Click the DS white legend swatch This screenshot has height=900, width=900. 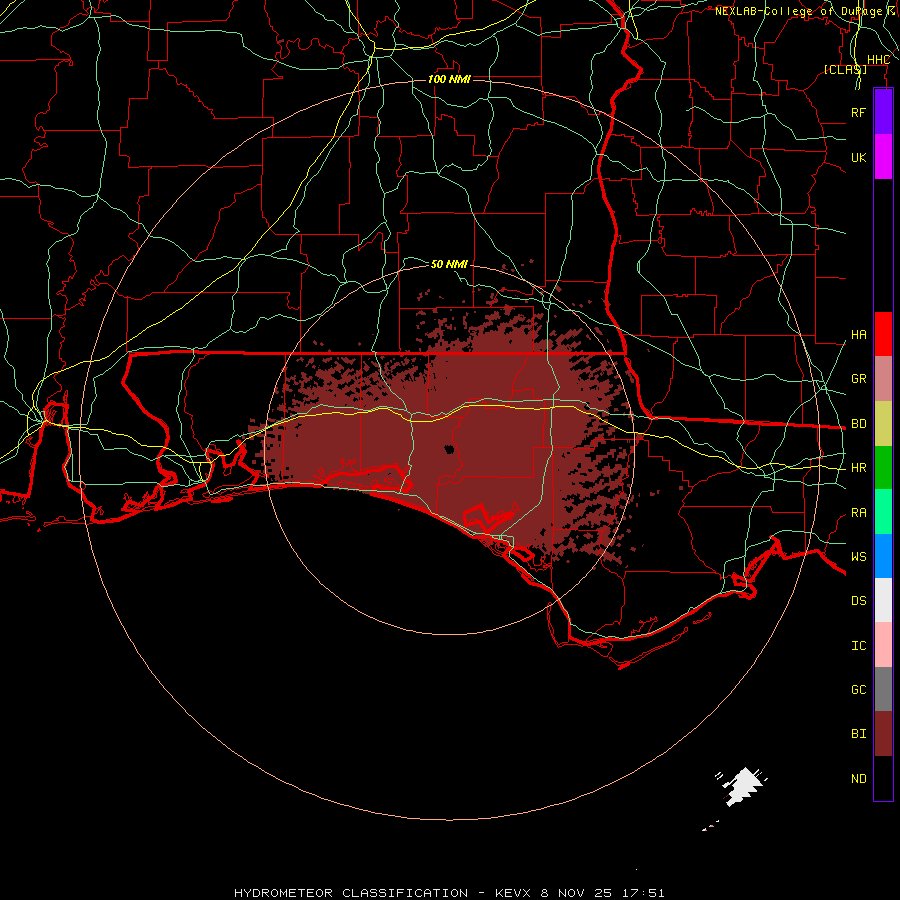pyautogui.click(x=883, y=600)
